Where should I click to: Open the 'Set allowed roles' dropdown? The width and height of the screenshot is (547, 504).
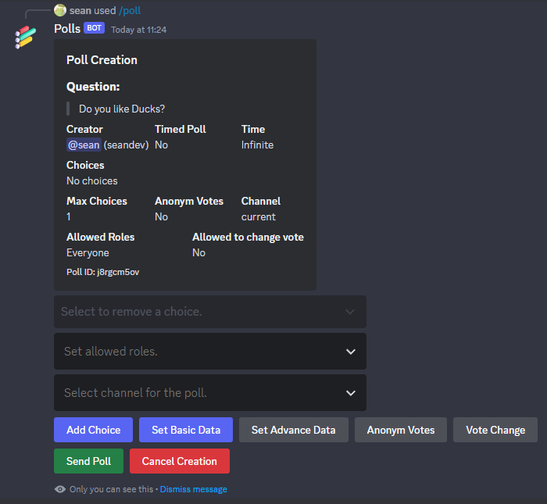point(210,351)
